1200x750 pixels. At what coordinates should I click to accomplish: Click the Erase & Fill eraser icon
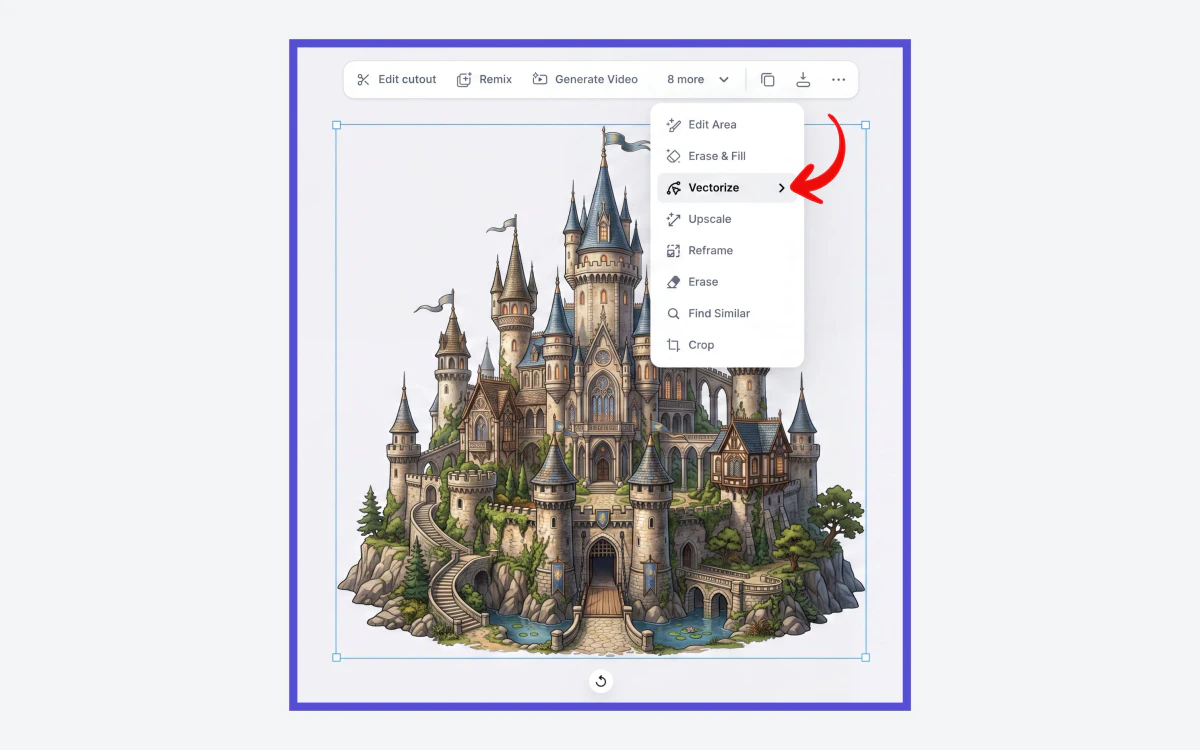[x=674, y=156]
